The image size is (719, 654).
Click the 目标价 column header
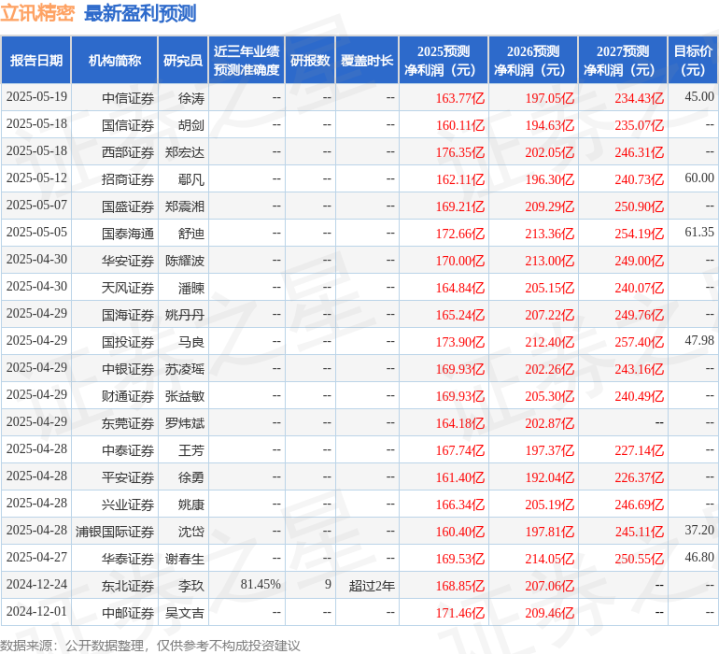(x=693, y=60)
